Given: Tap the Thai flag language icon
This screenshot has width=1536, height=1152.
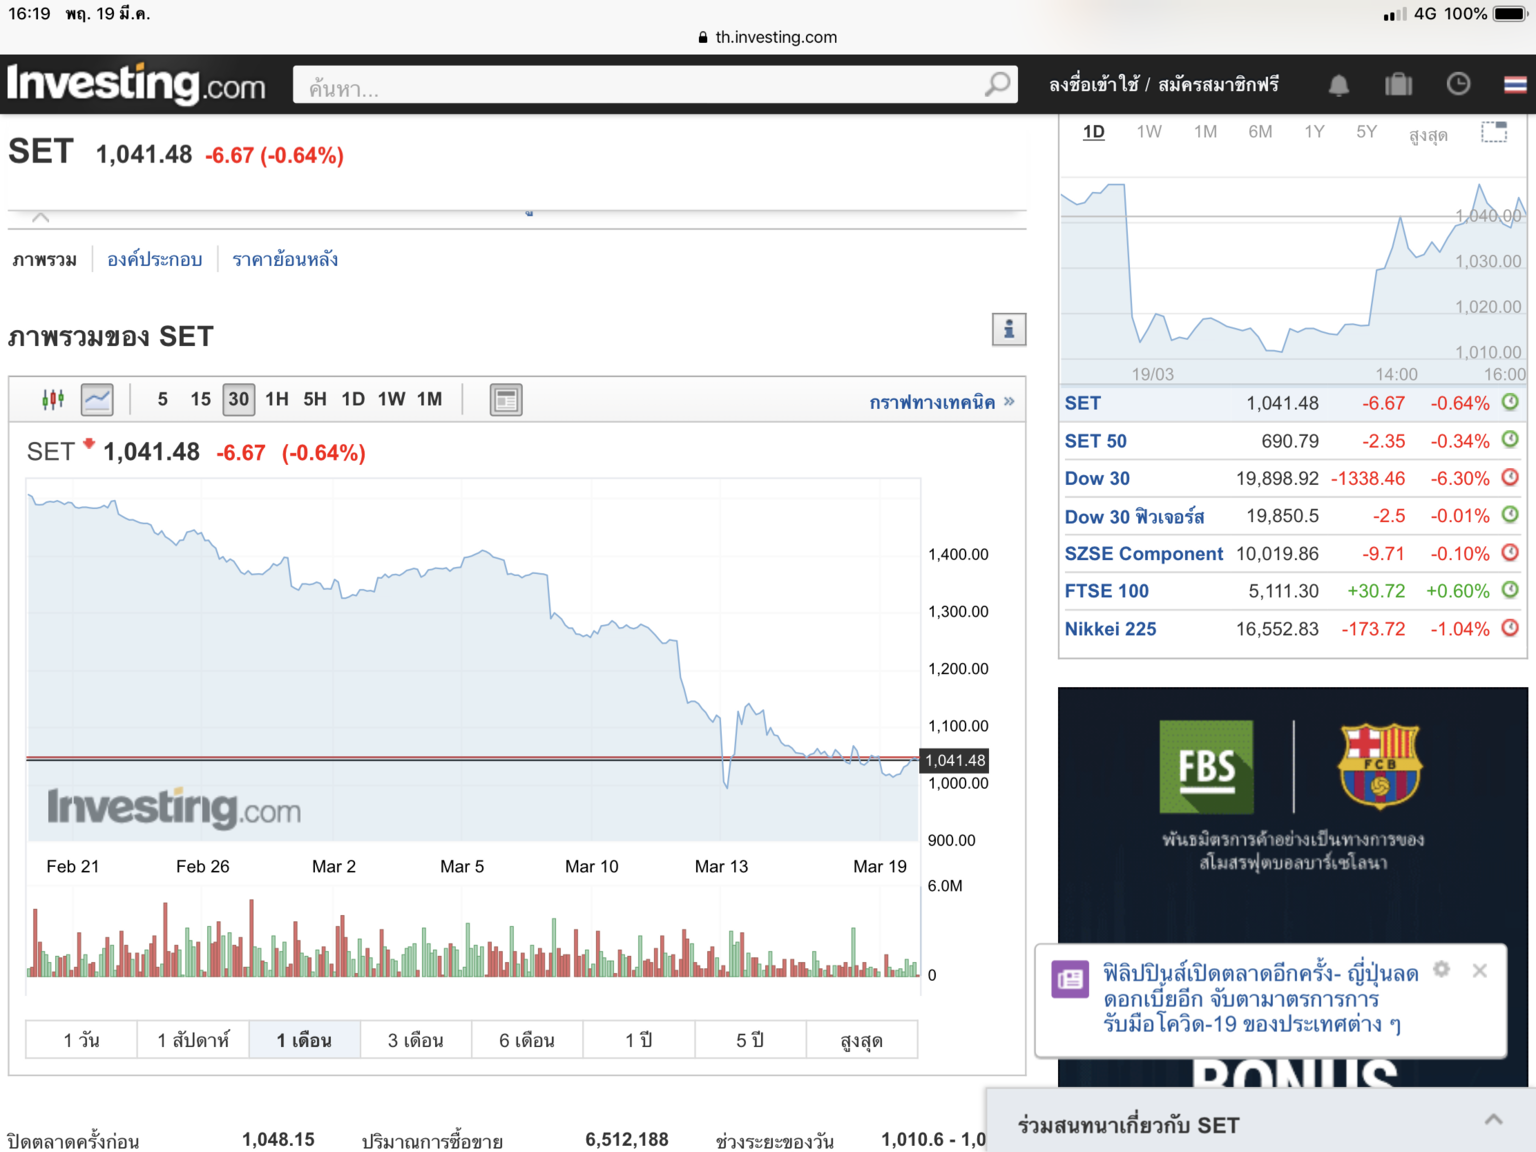Looking at the screenshot, I should coord(1514,85).
